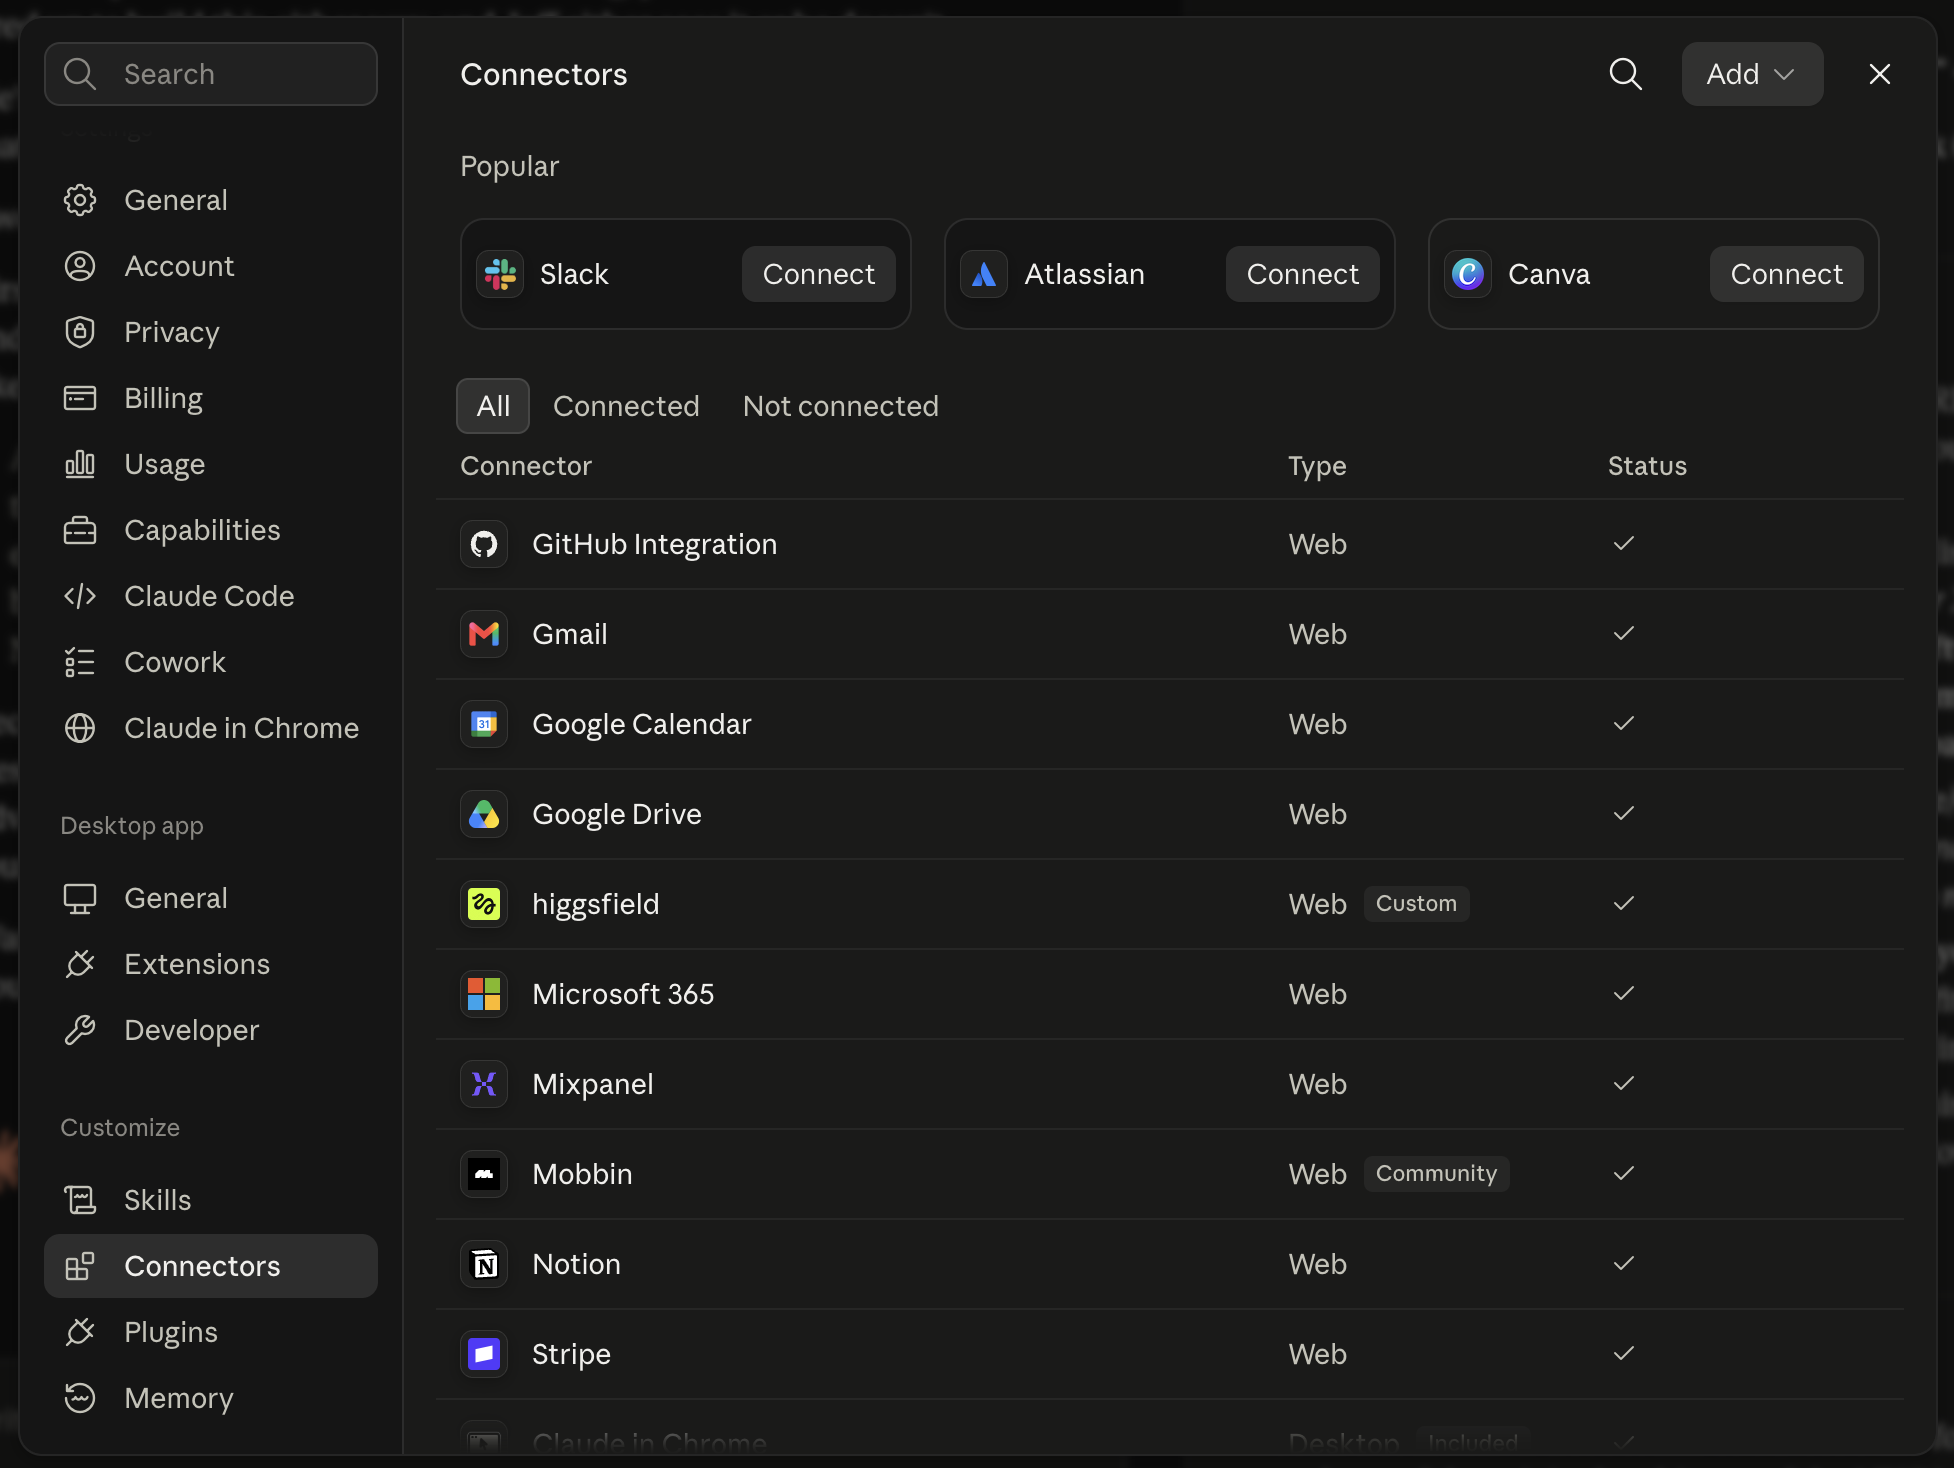Click the Notion row status checkmark

[x=1624, y=1264]
